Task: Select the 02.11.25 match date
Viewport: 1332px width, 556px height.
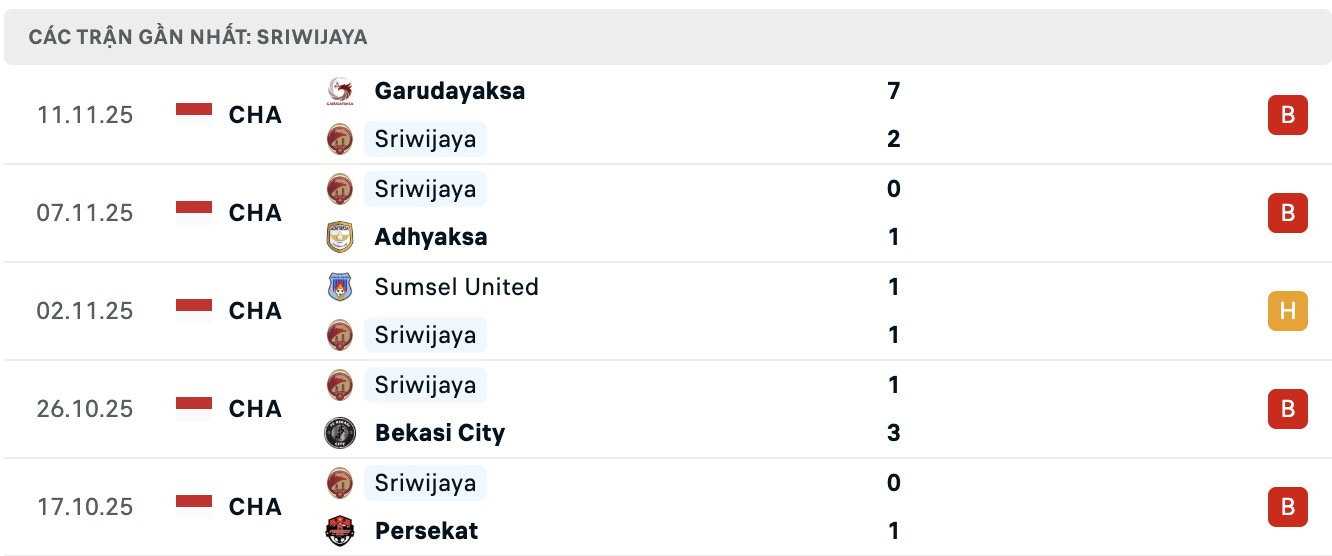Action: 85,311
